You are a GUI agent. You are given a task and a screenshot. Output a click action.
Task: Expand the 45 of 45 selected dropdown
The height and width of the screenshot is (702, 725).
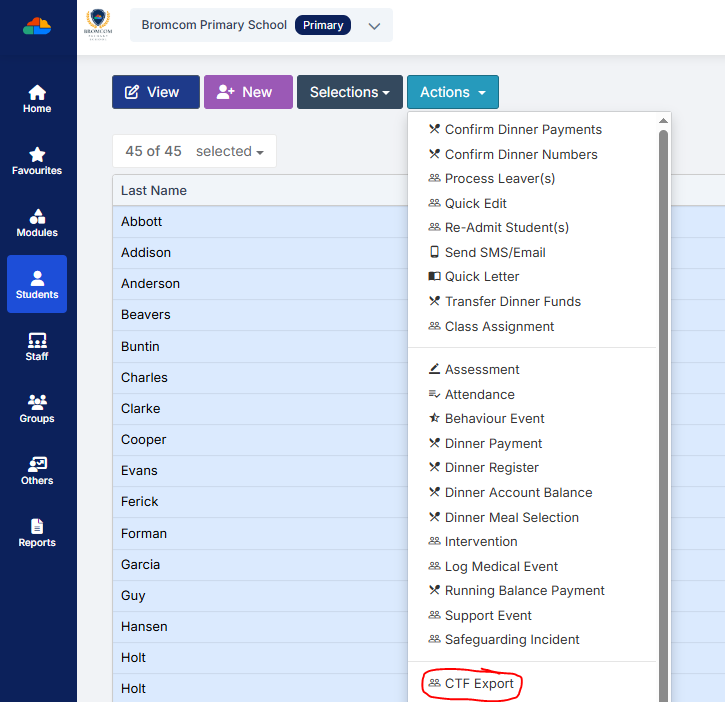point(194,151)
